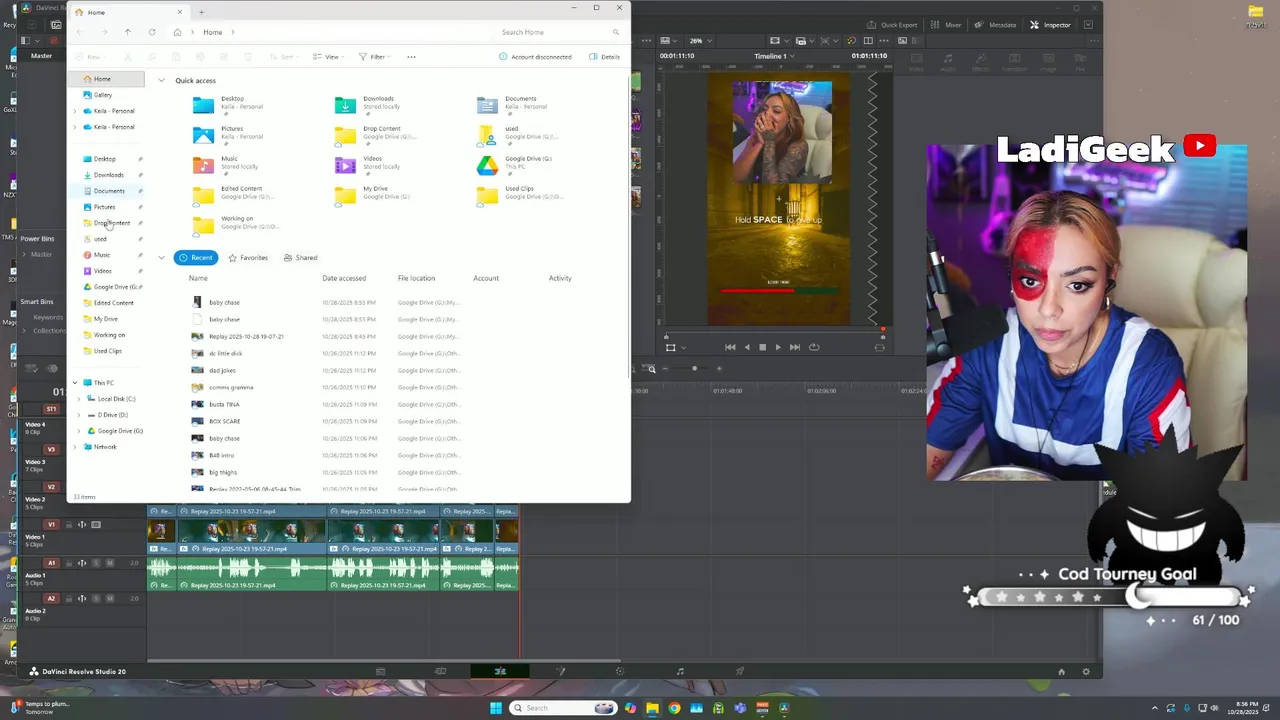Click the File Explorer up-arrow navigation button
This screenshot has height=720, width=1280.
pyautogui.click(x=128, y=32)
